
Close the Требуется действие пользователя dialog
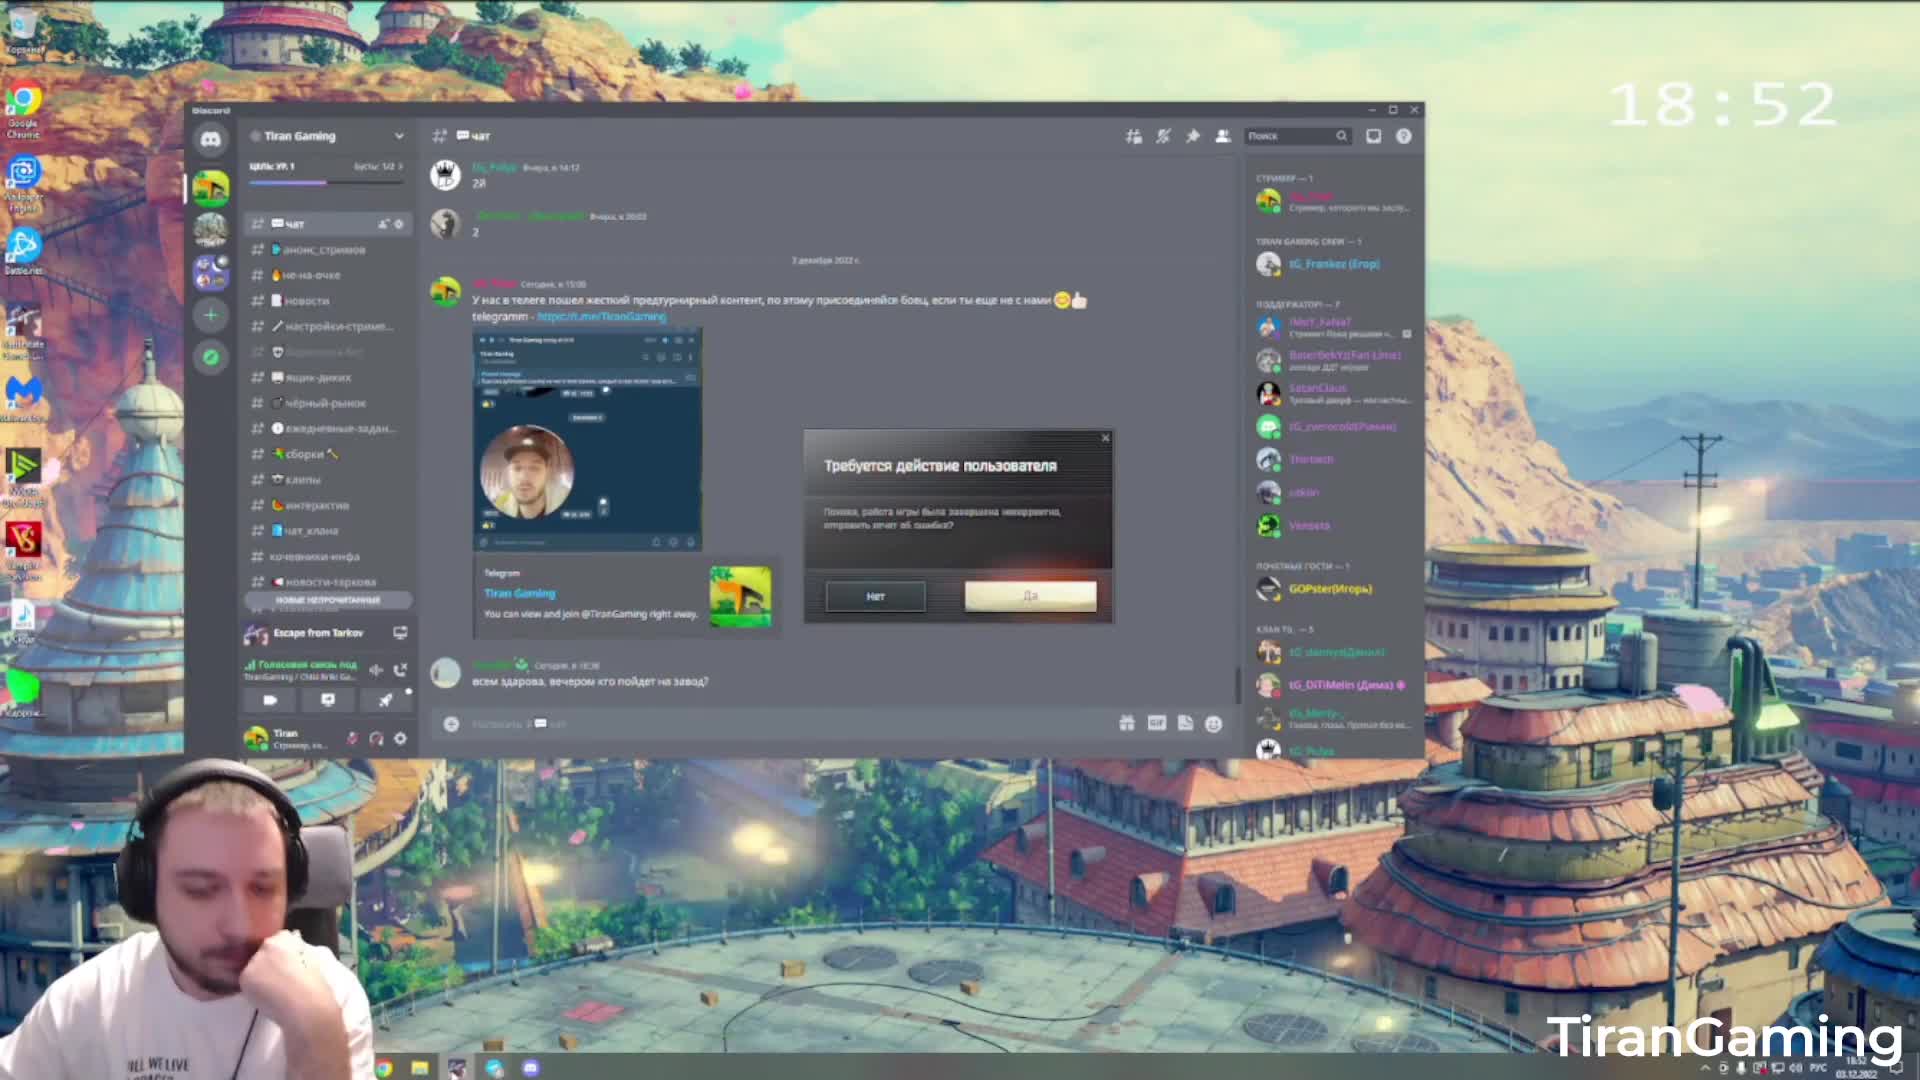(1105, 438)
